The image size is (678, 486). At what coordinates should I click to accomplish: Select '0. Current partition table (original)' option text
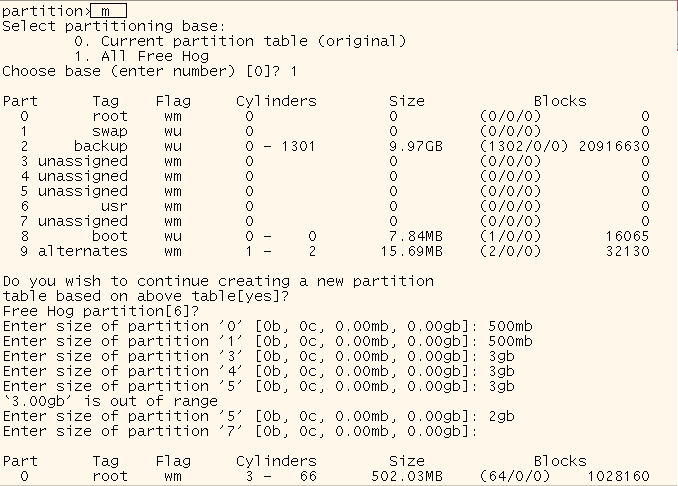[x=240, y=42]
